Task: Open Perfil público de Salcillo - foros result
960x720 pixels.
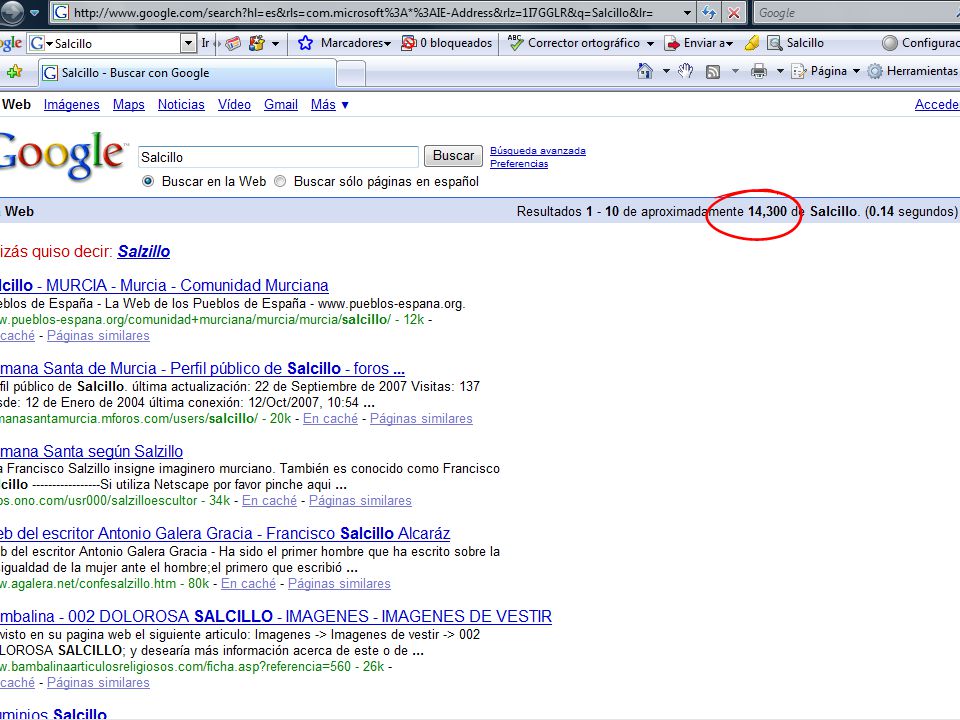Action: pyautogui.click(x=202, y=369)
